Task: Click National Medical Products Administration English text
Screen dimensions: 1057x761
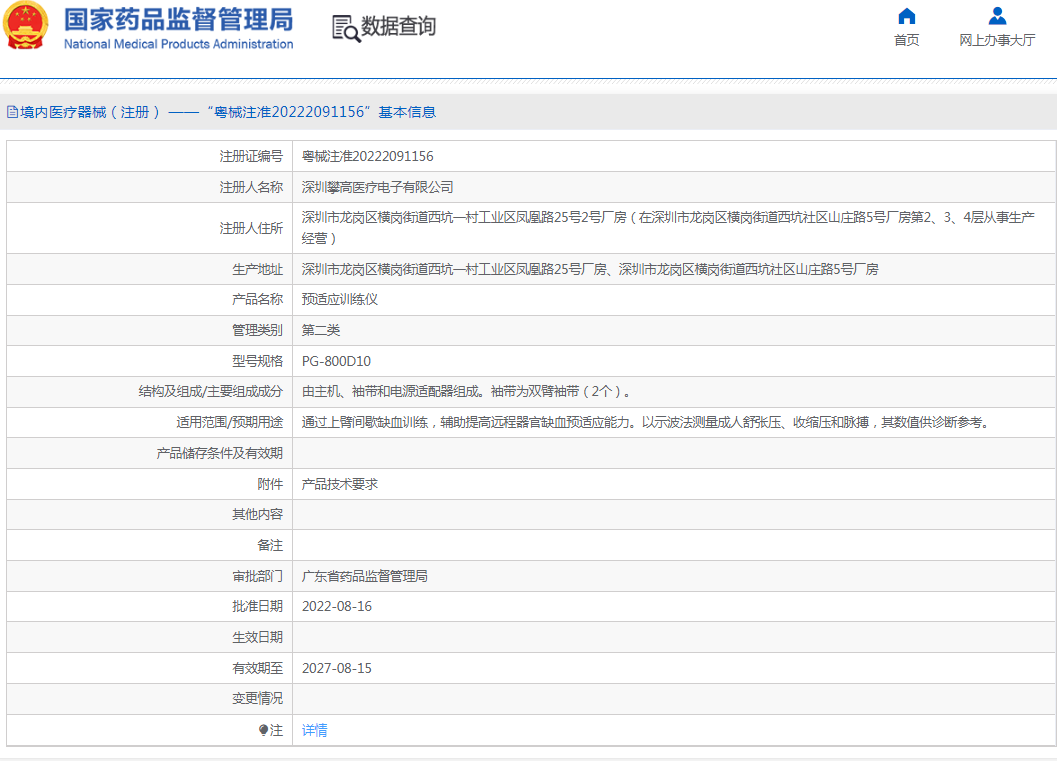Action: pyautogui.click(x=178, y=44)
